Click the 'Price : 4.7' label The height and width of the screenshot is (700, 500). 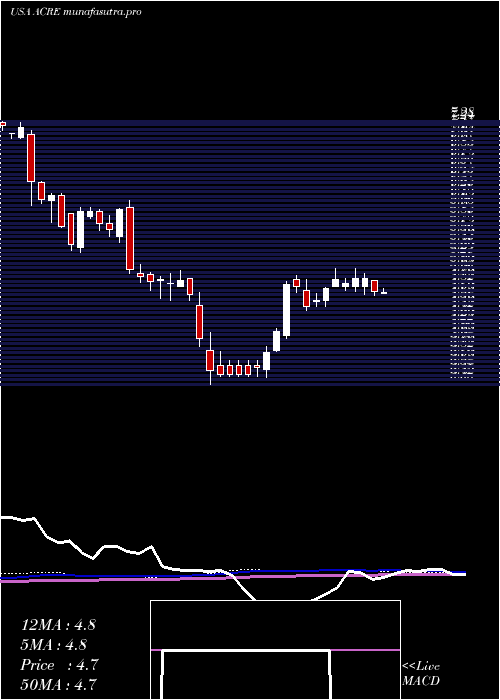point(59,665)
